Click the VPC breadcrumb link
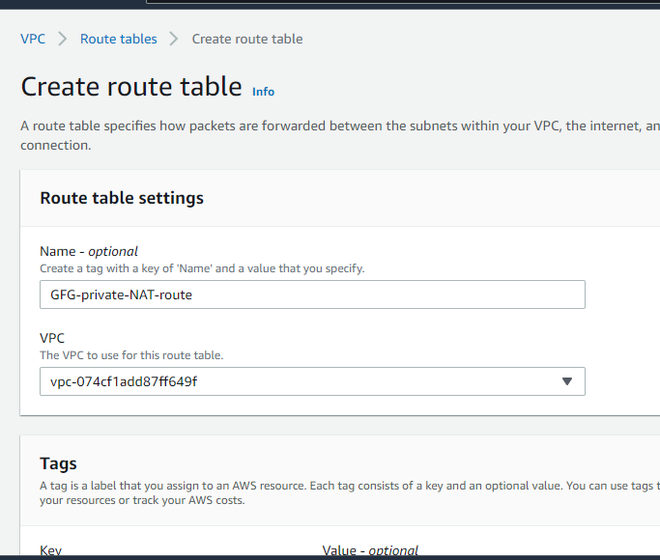Screen dimensions: 660x560 (x=32, y=39)
